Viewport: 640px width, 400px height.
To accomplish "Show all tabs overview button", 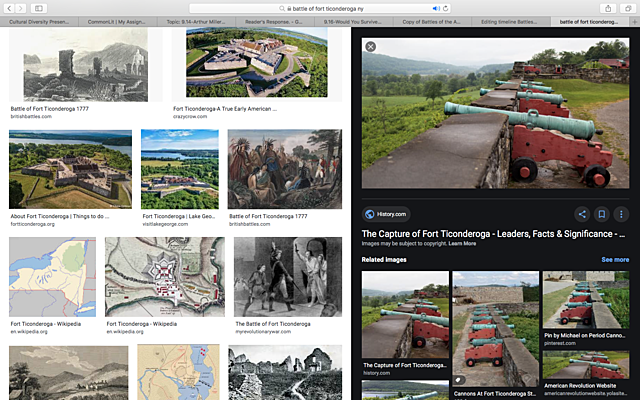I will click(x=628, y=8).
